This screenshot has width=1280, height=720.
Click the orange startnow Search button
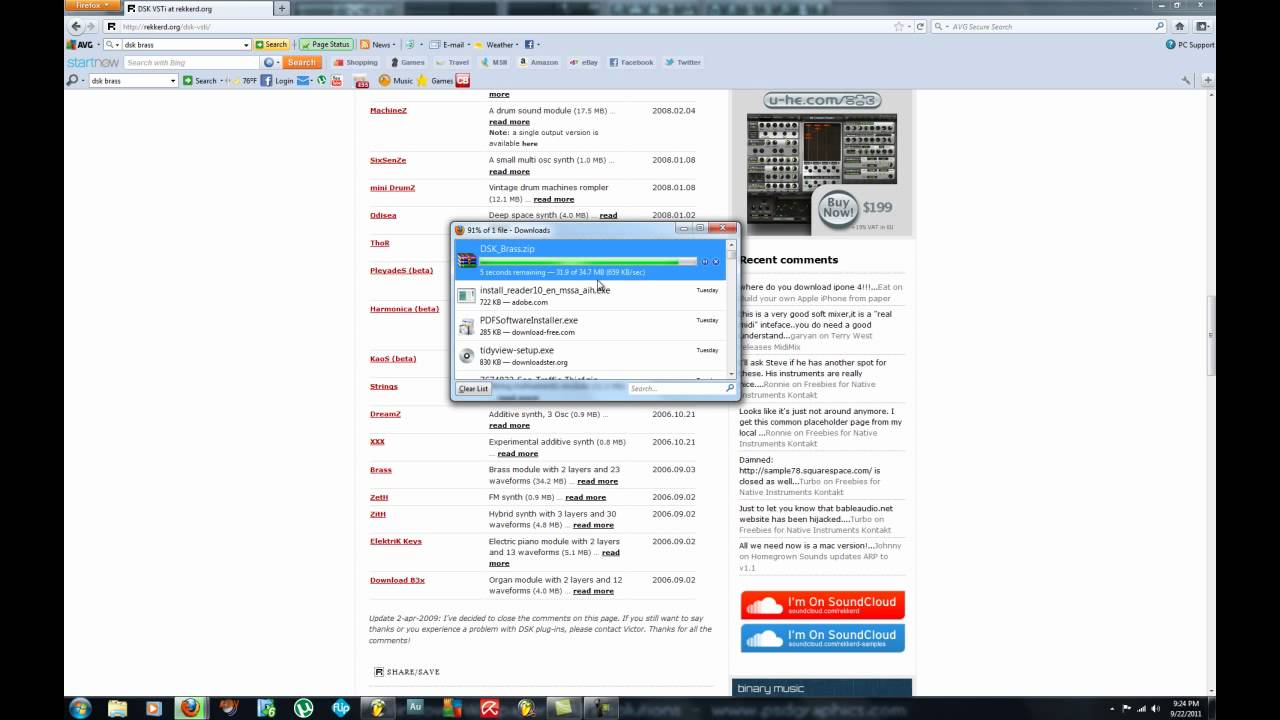tap(302, 62)
